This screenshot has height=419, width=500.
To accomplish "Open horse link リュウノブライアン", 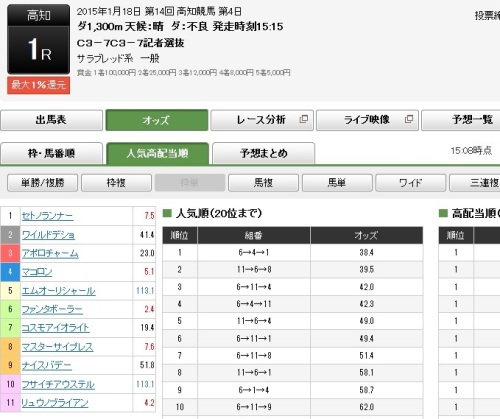I will point(55,403).
